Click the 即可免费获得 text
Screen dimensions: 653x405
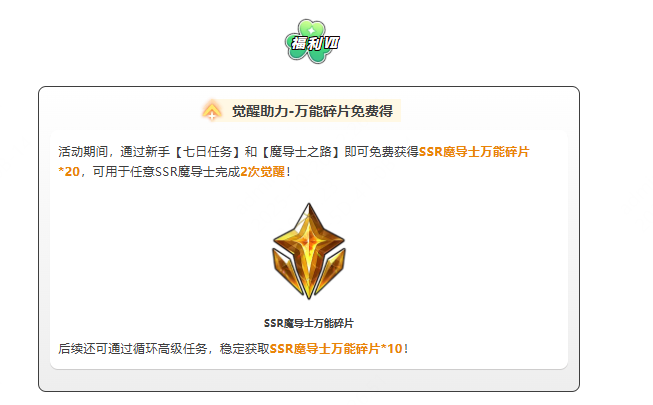pos(381,152)
